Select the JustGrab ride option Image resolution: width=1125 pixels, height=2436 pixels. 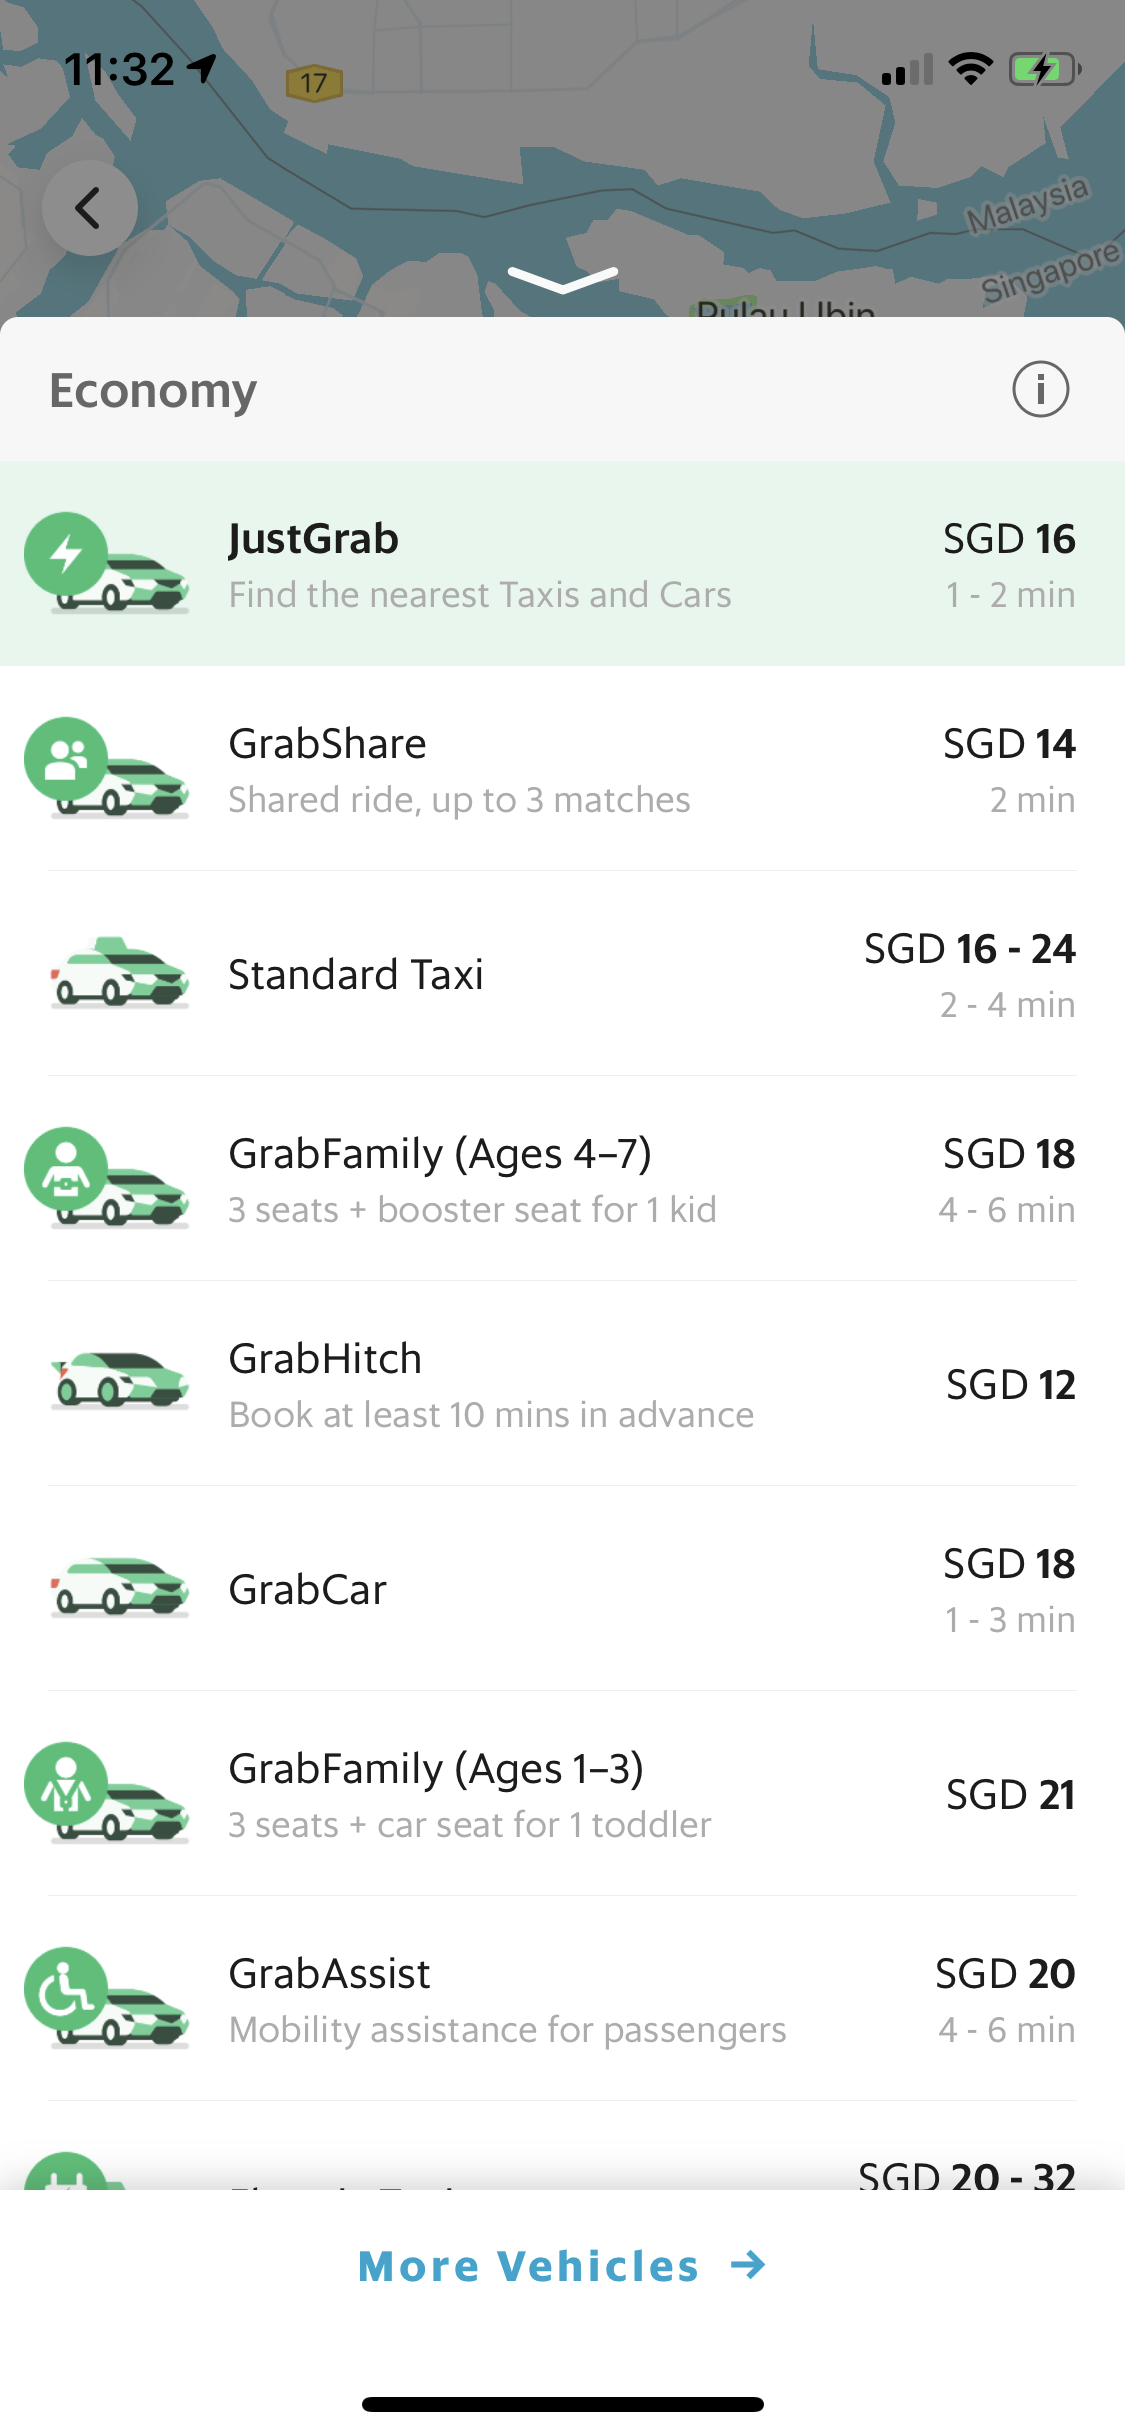(x=480, y=564)
